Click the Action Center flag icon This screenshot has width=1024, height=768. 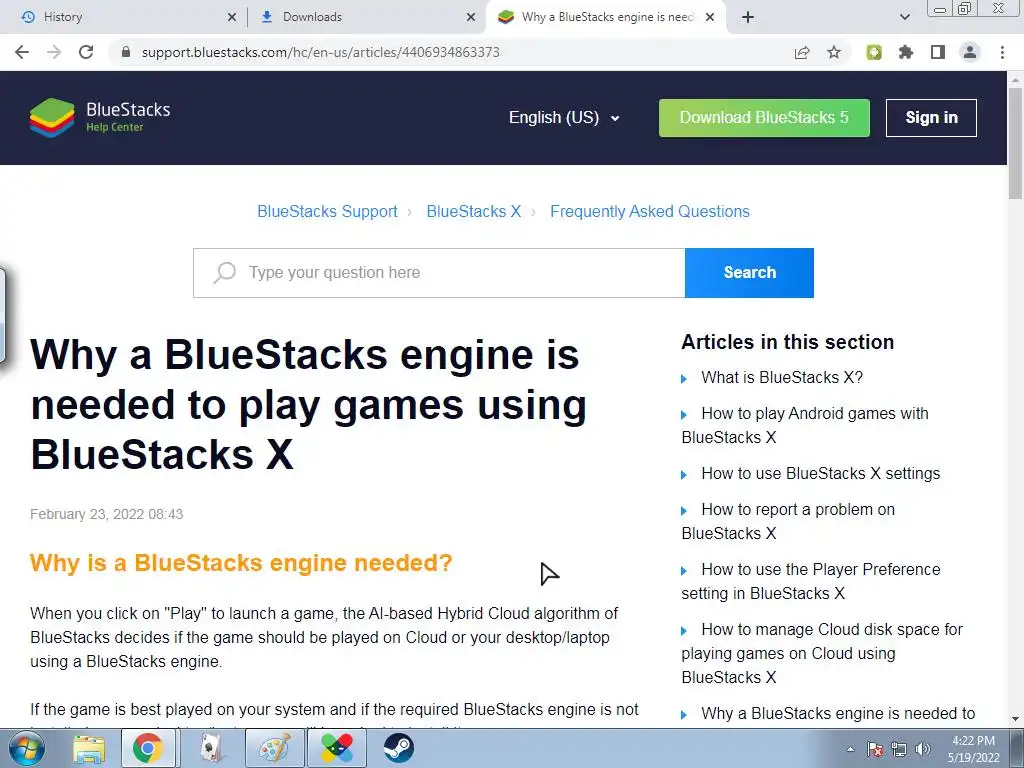875,750
